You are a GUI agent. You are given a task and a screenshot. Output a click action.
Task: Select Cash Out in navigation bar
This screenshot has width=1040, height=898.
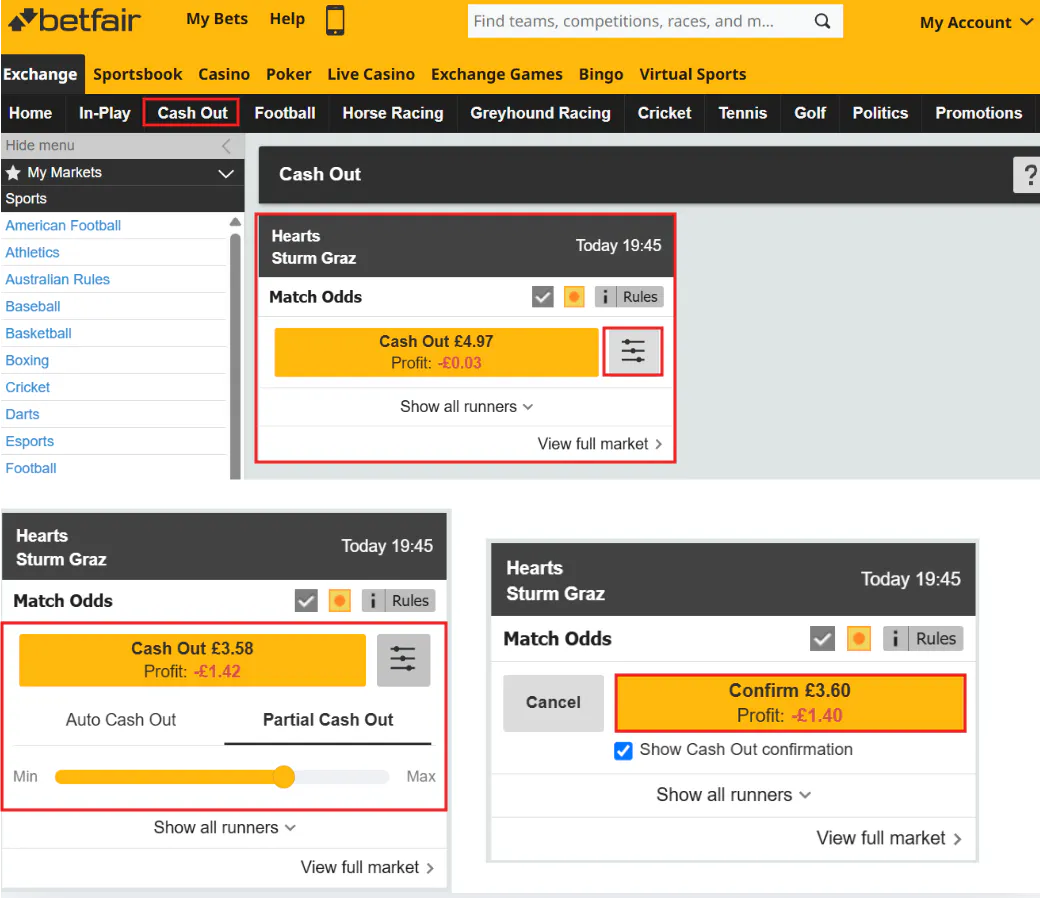click(192, 113)
